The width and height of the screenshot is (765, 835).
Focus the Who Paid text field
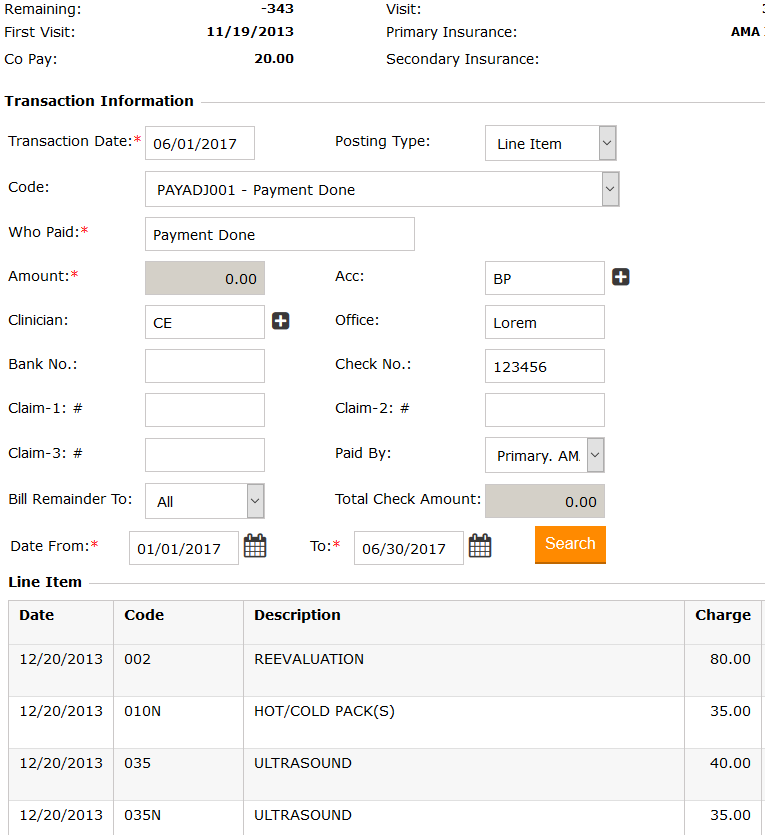279,234
